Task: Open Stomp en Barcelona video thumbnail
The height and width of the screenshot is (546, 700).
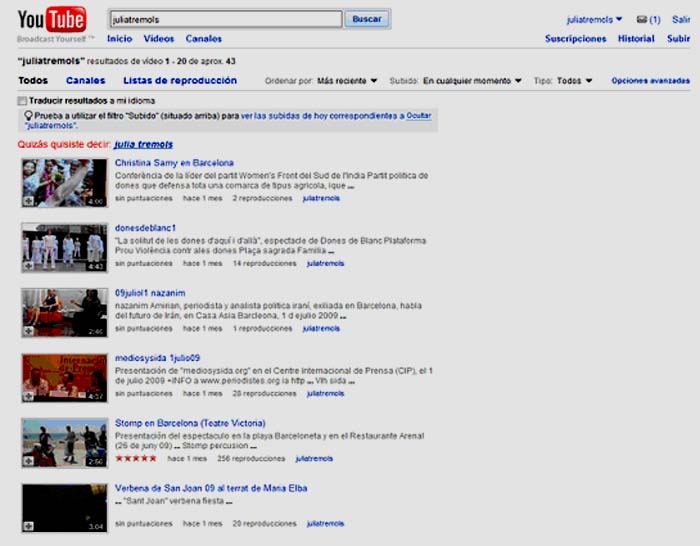Action: (65, 443)
